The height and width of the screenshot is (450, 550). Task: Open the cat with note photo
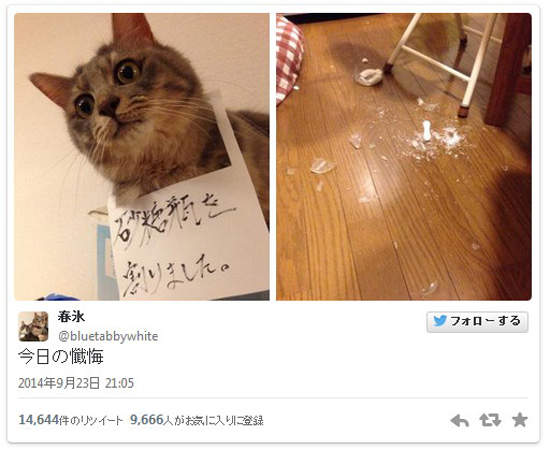click(x=142, y=157)
